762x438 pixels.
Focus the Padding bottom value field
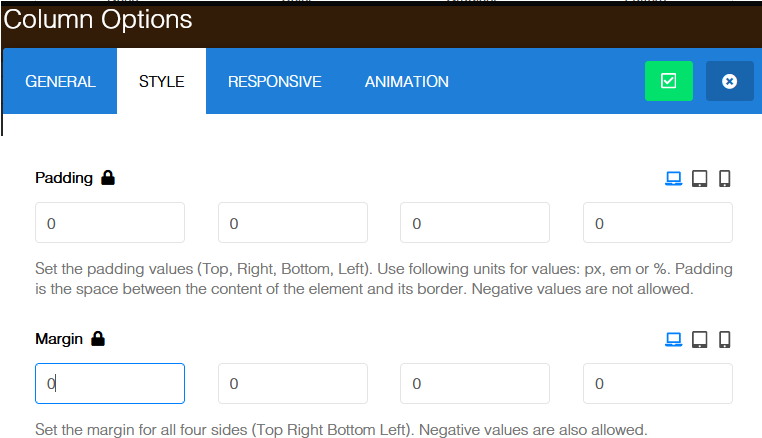pos(475,223)
